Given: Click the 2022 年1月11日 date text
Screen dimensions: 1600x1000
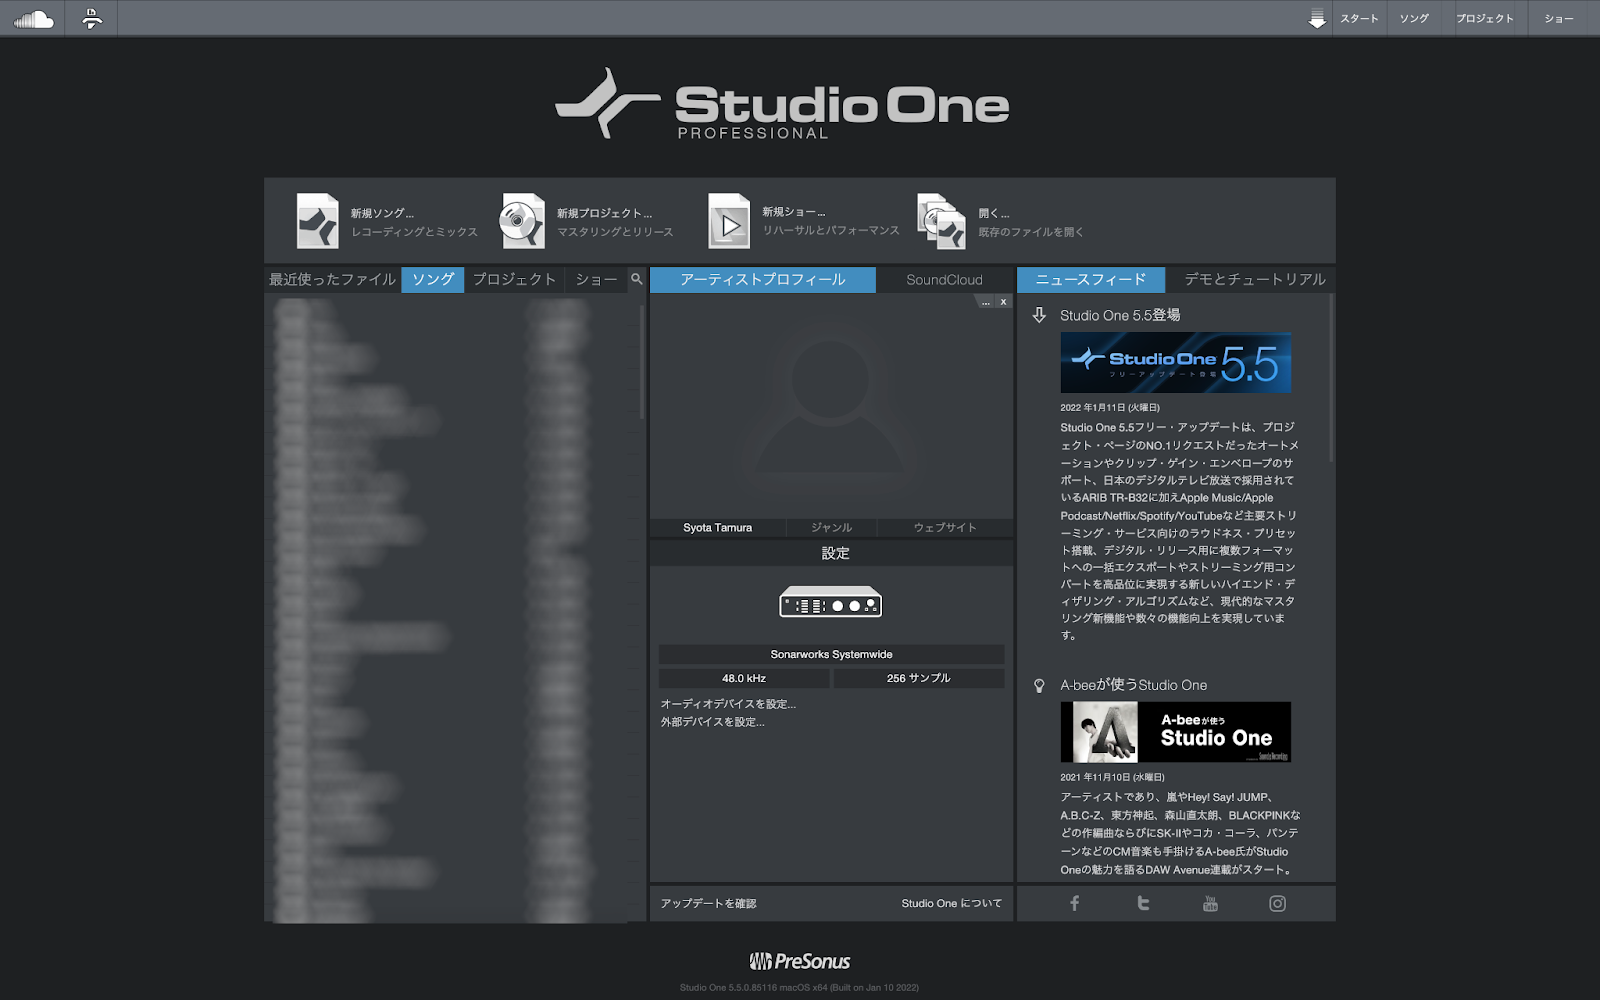Looking at the screenshot, I should click(x=1110, y=407).
